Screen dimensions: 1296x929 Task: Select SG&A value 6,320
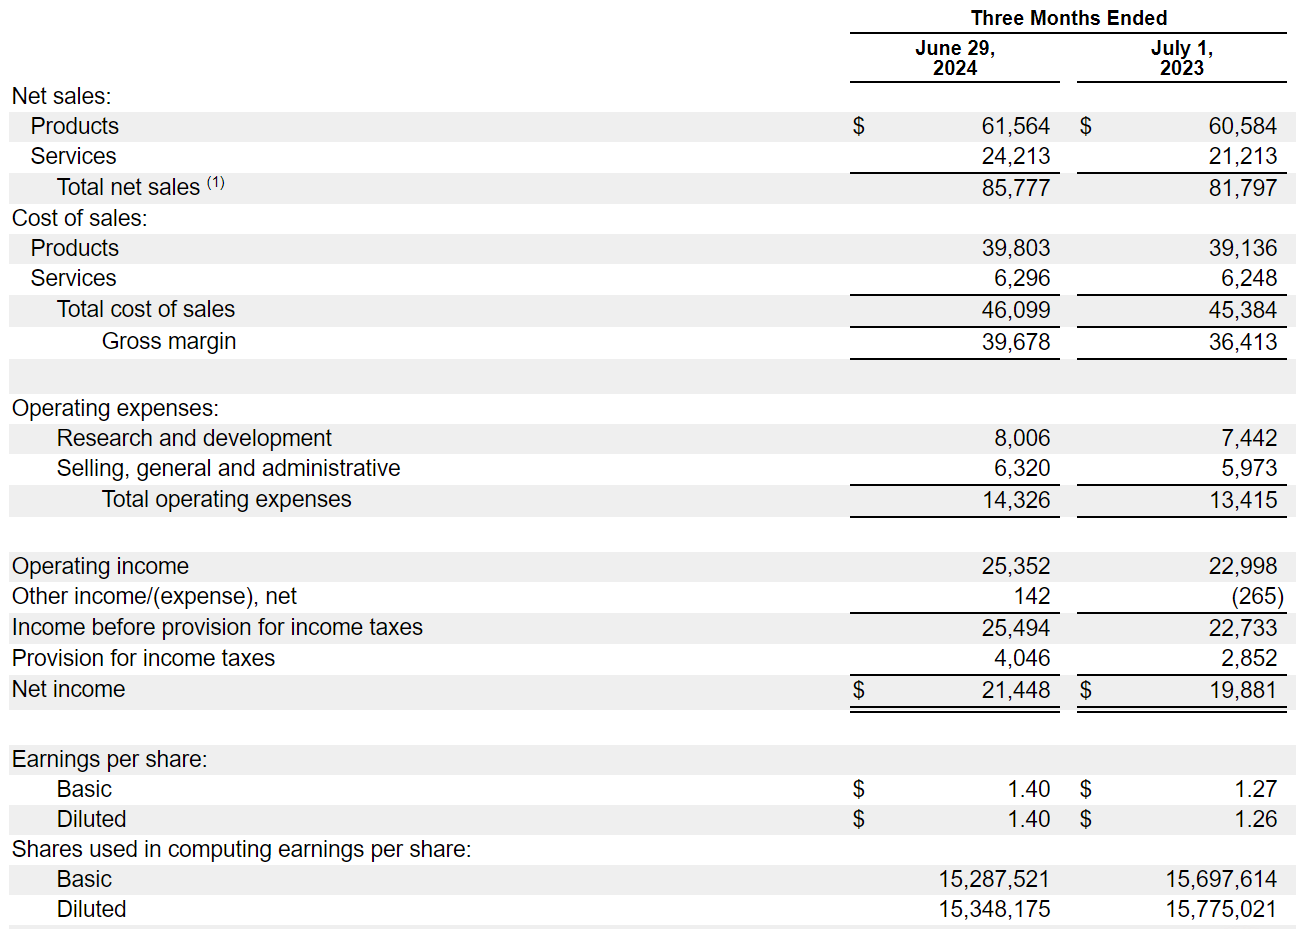pyautogui.click(x=1022, y=468)
